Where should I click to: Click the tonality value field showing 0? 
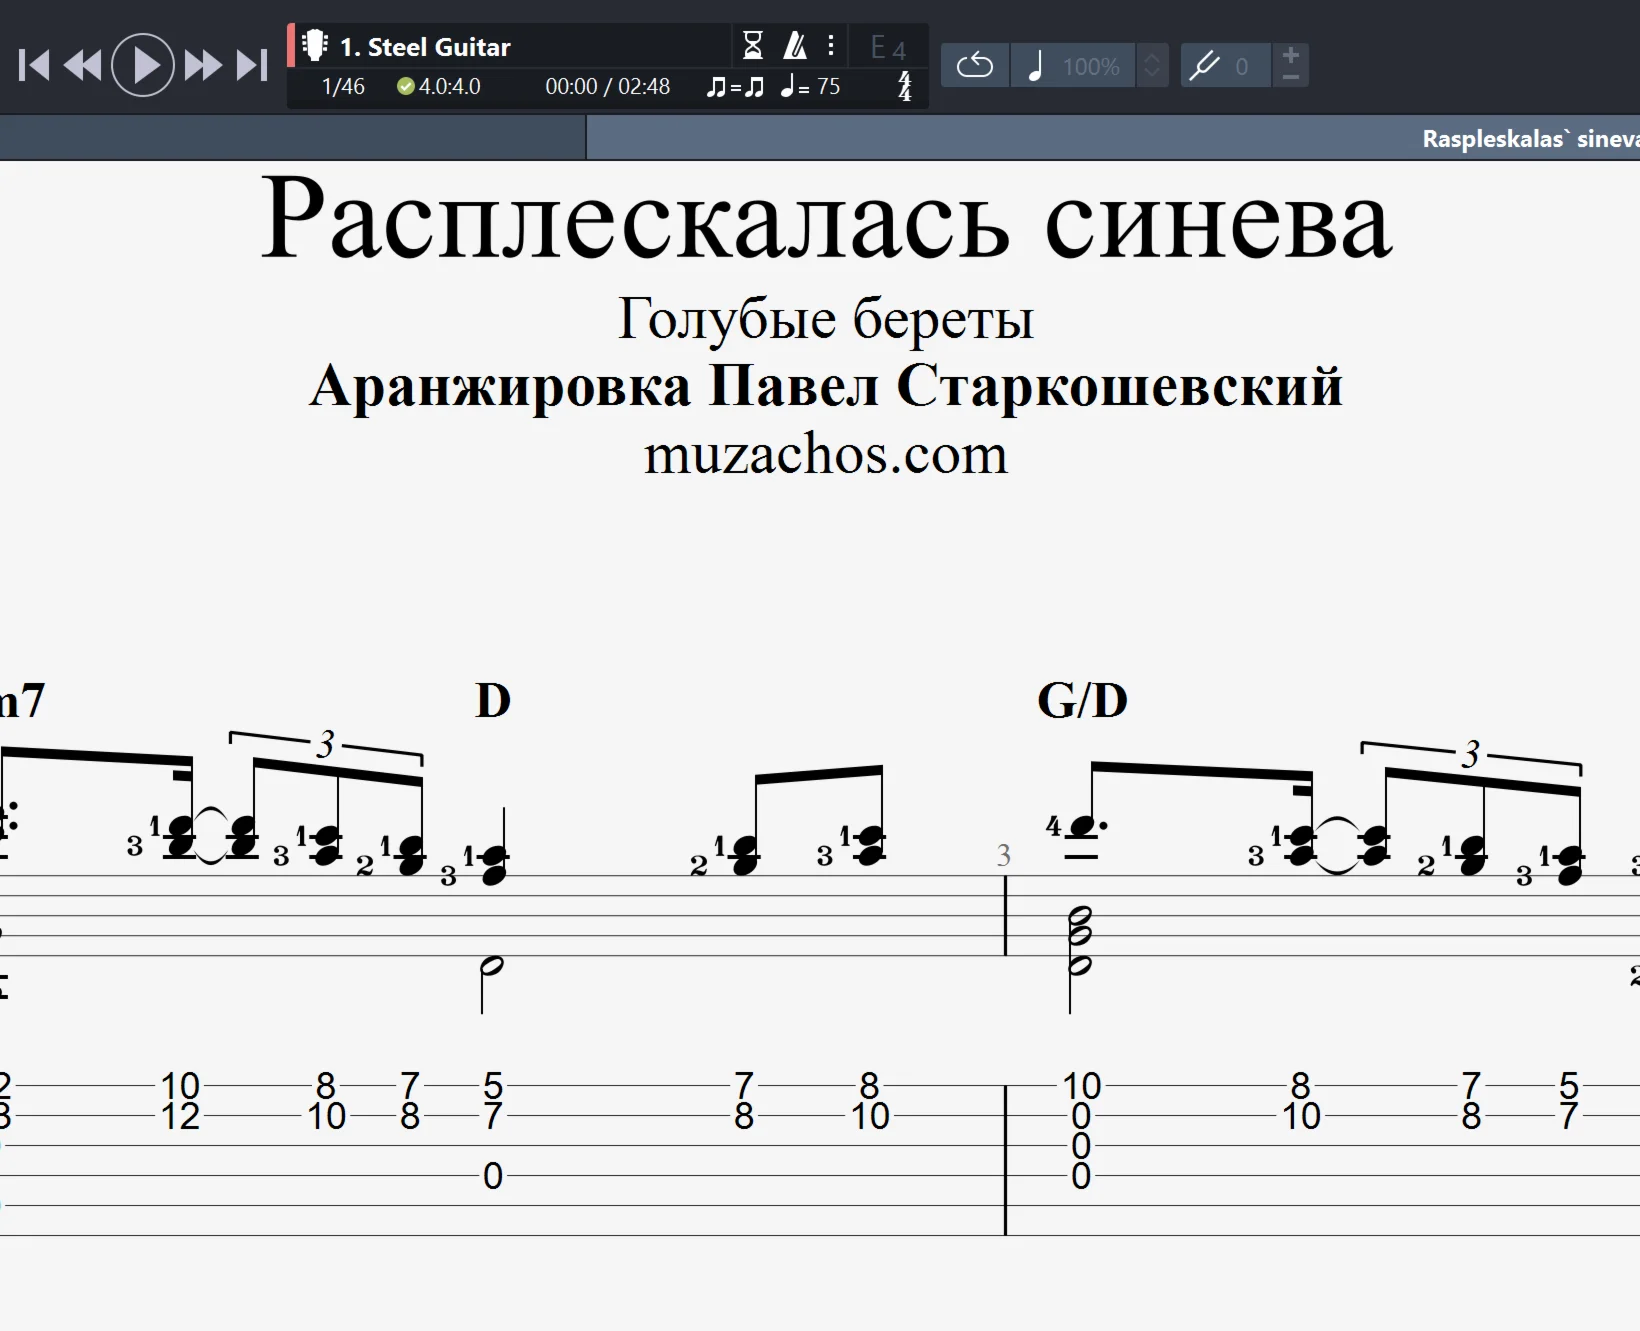tap(1243, 66)
